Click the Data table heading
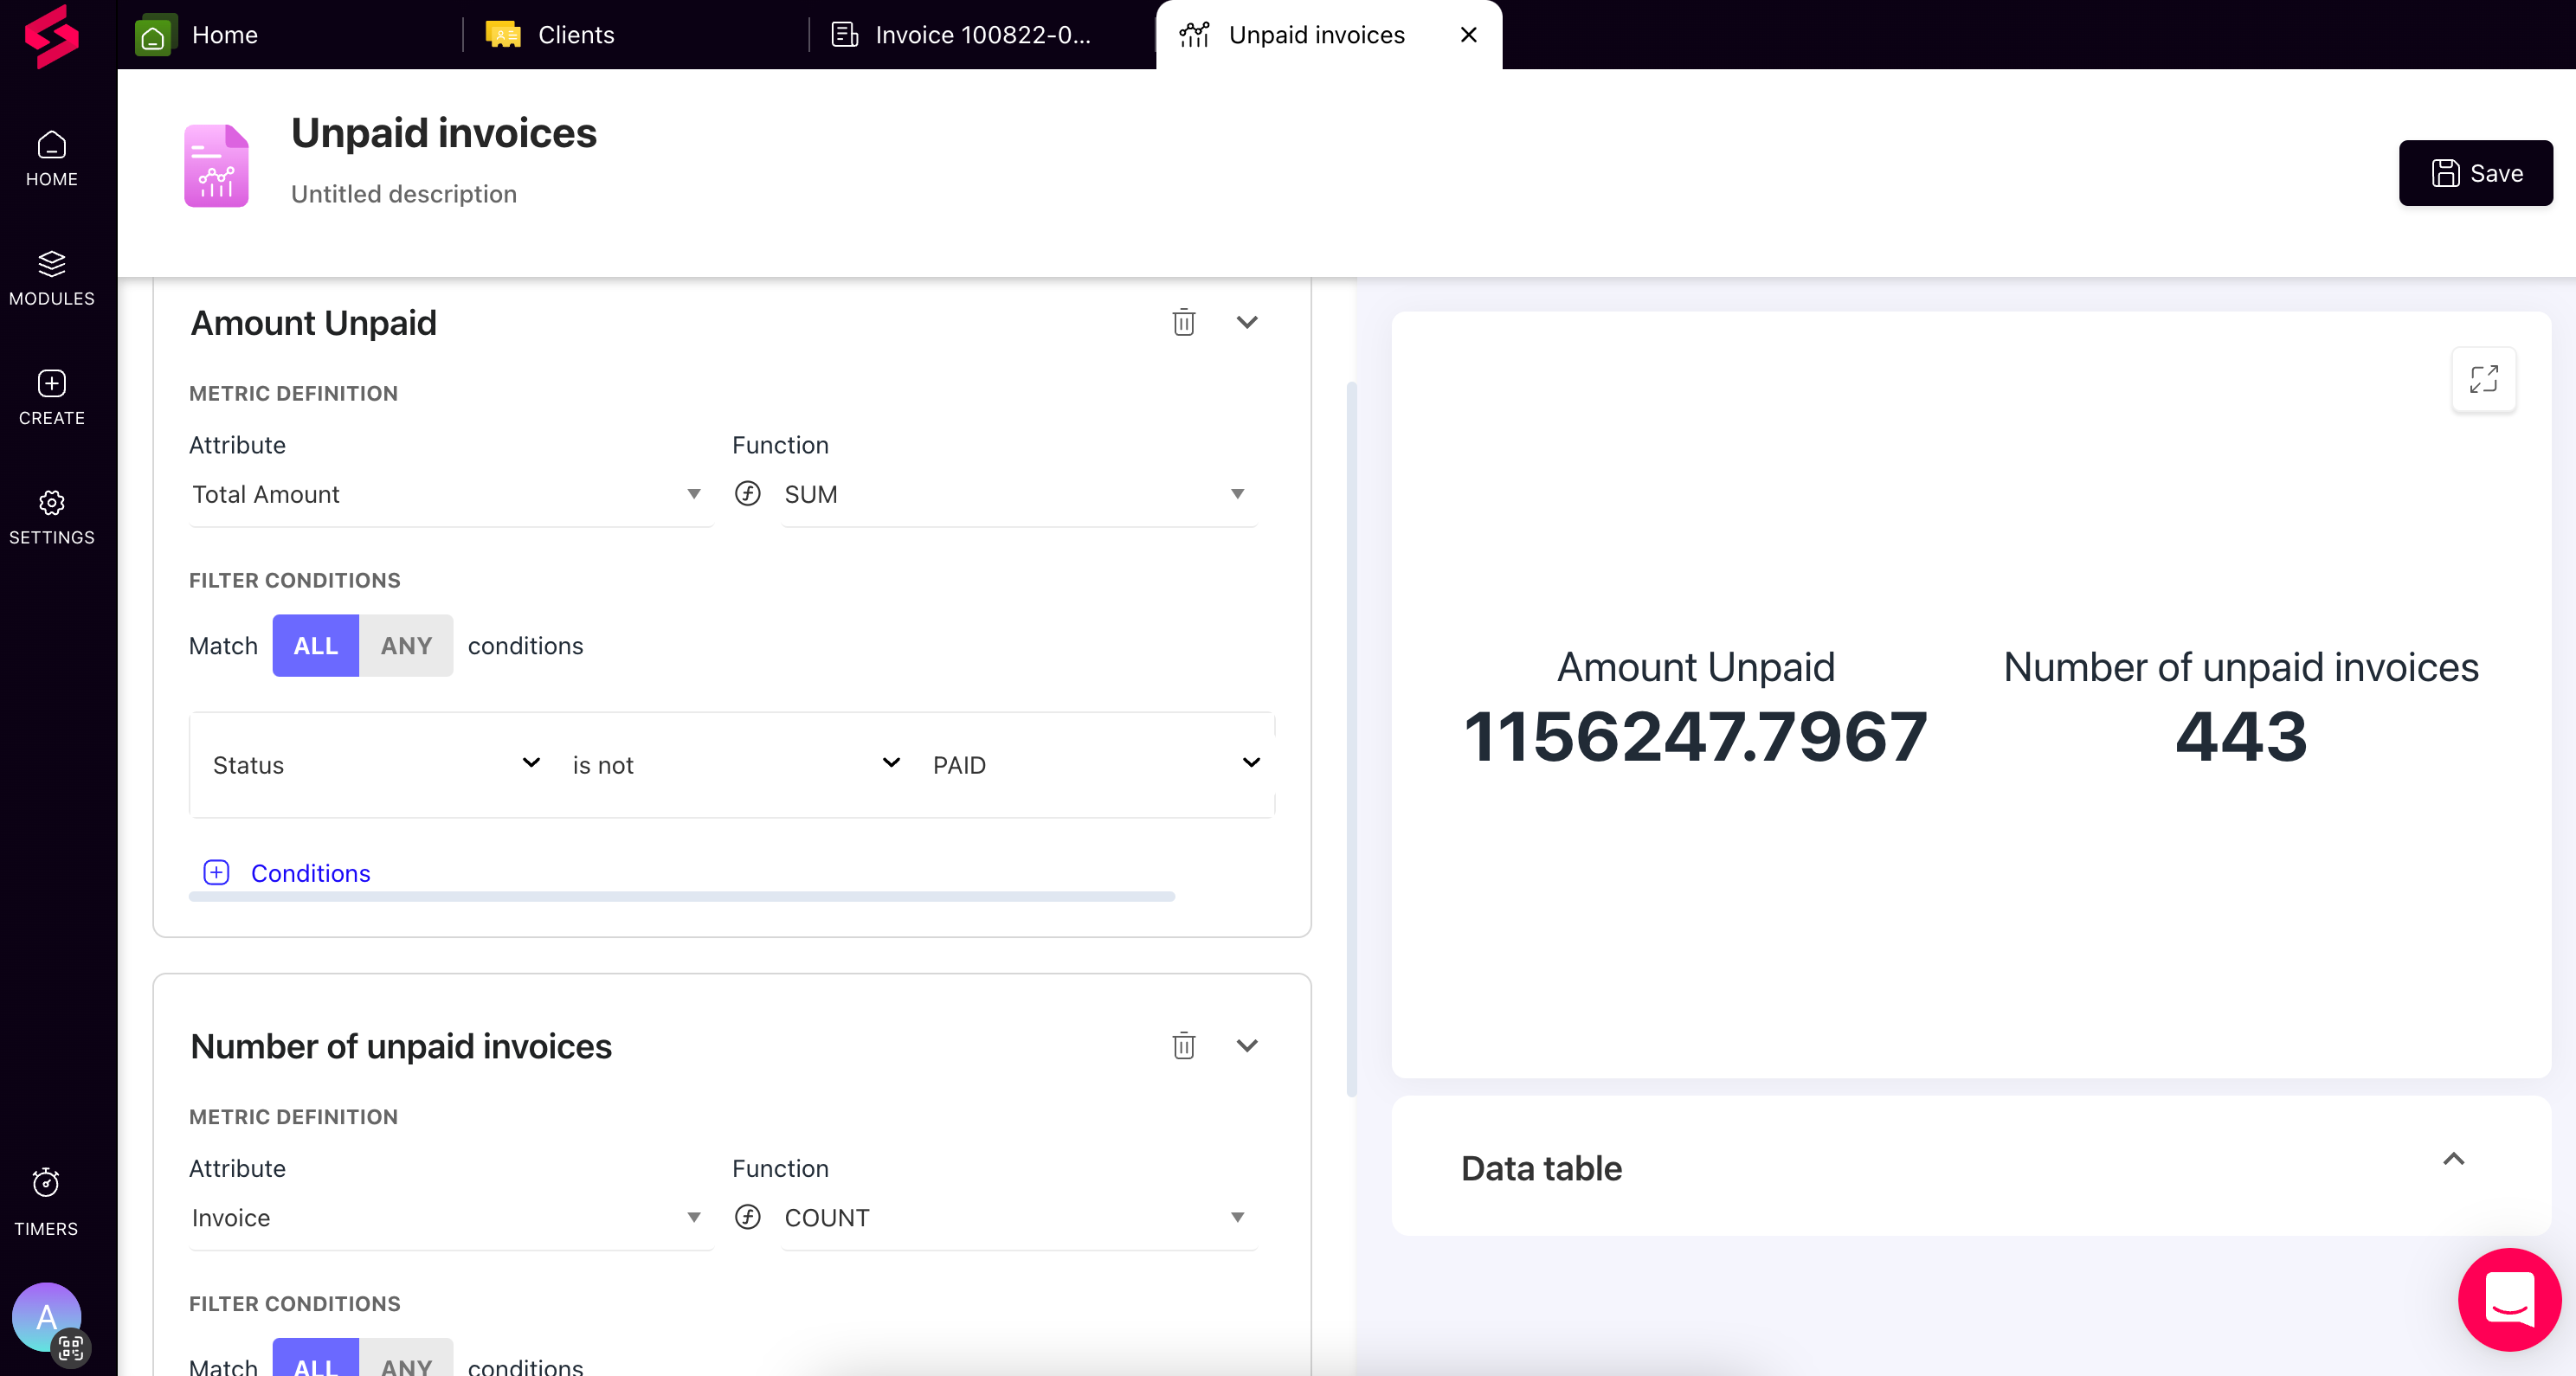 [x=1541, y=1168]
